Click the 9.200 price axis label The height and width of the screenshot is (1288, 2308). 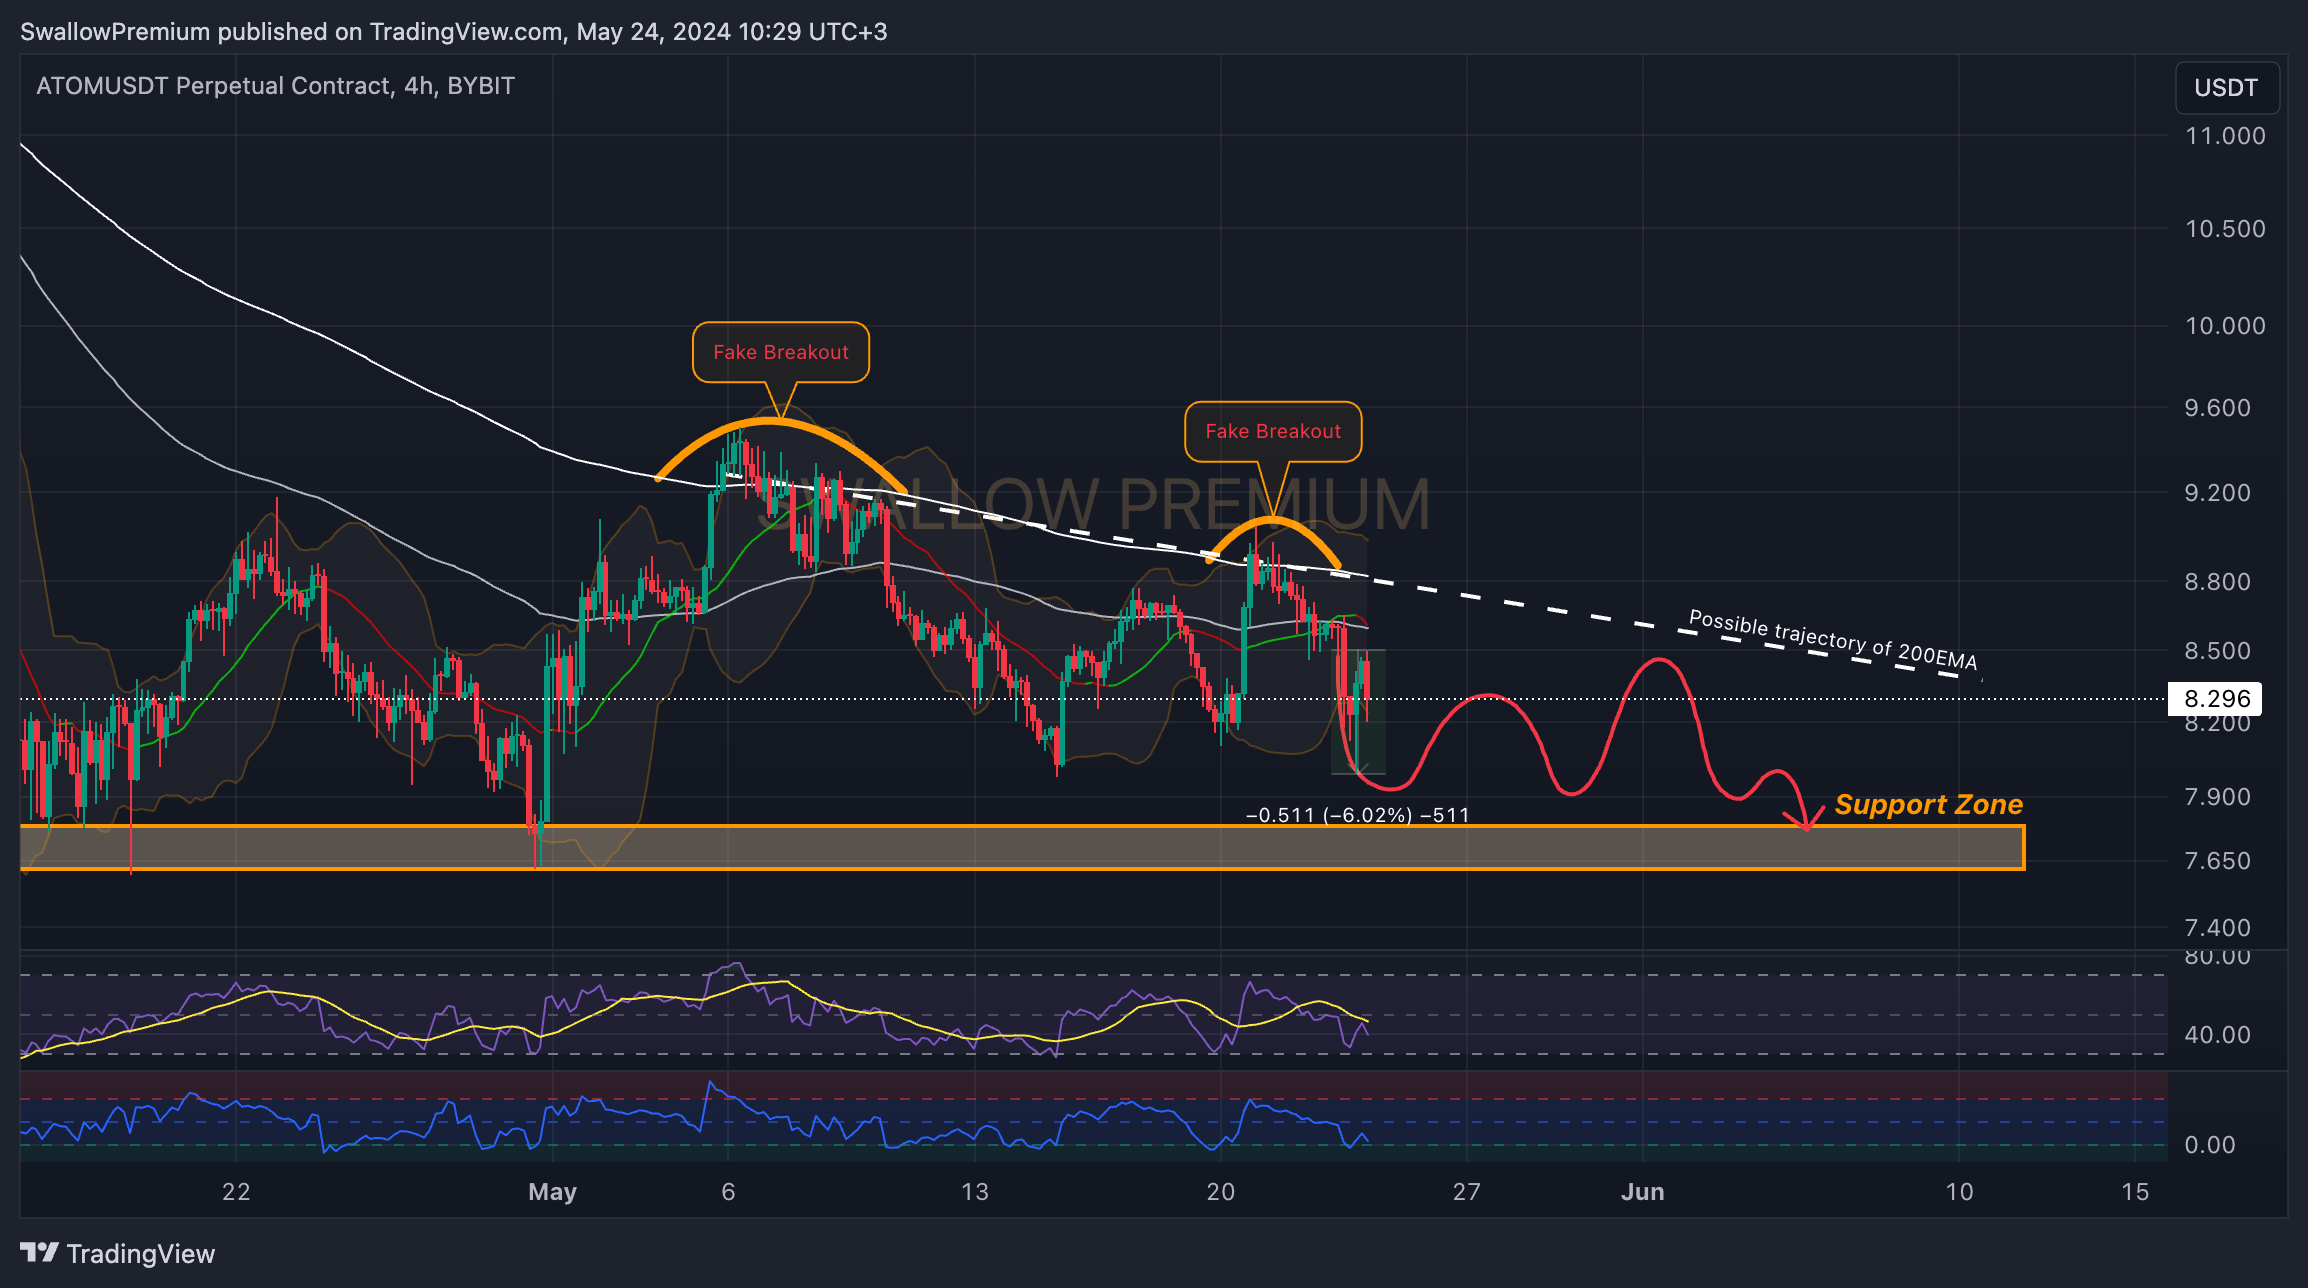point(2217,493)
